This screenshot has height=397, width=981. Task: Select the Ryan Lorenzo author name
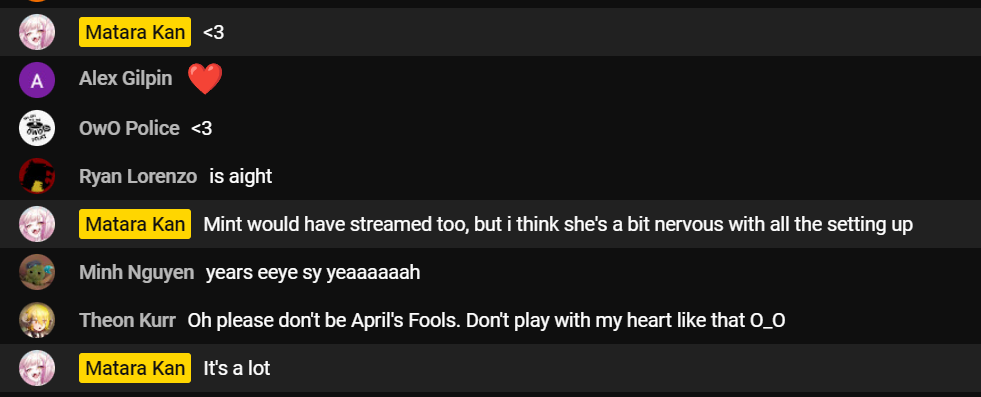coord(138,176)
